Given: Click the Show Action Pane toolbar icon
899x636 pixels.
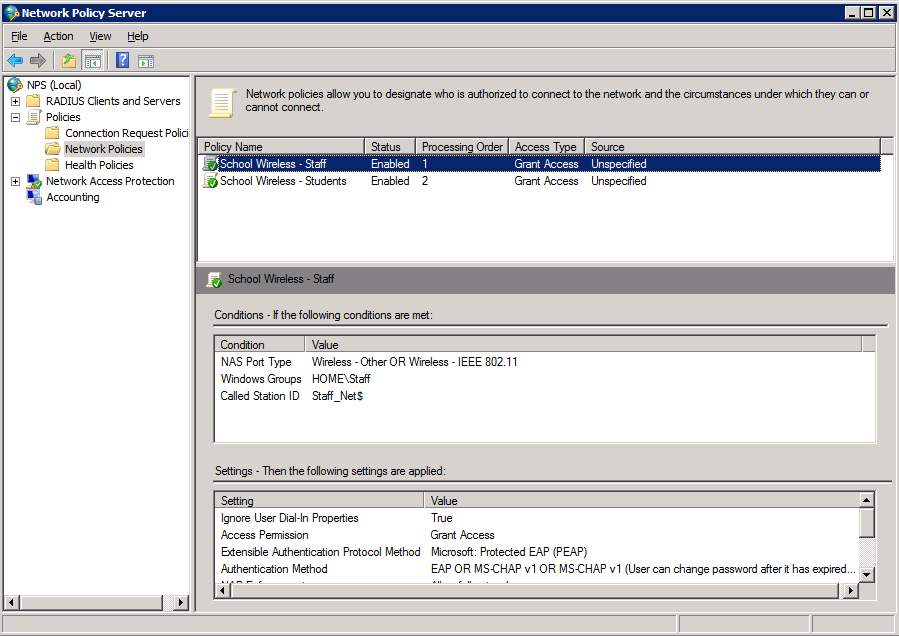Looking at the screenshot, I should click(x=145, y=60).
